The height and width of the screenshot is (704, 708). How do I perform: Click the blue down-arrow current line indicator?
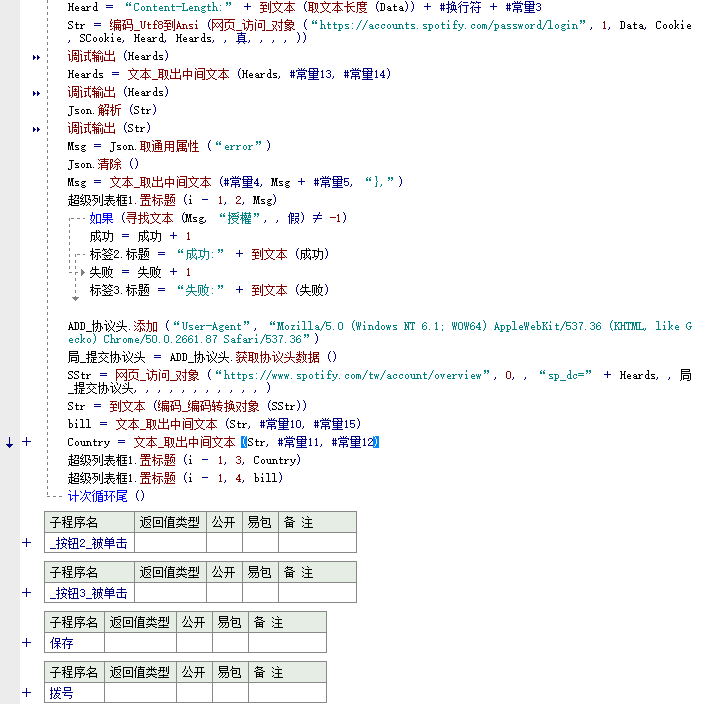point(10,442)
